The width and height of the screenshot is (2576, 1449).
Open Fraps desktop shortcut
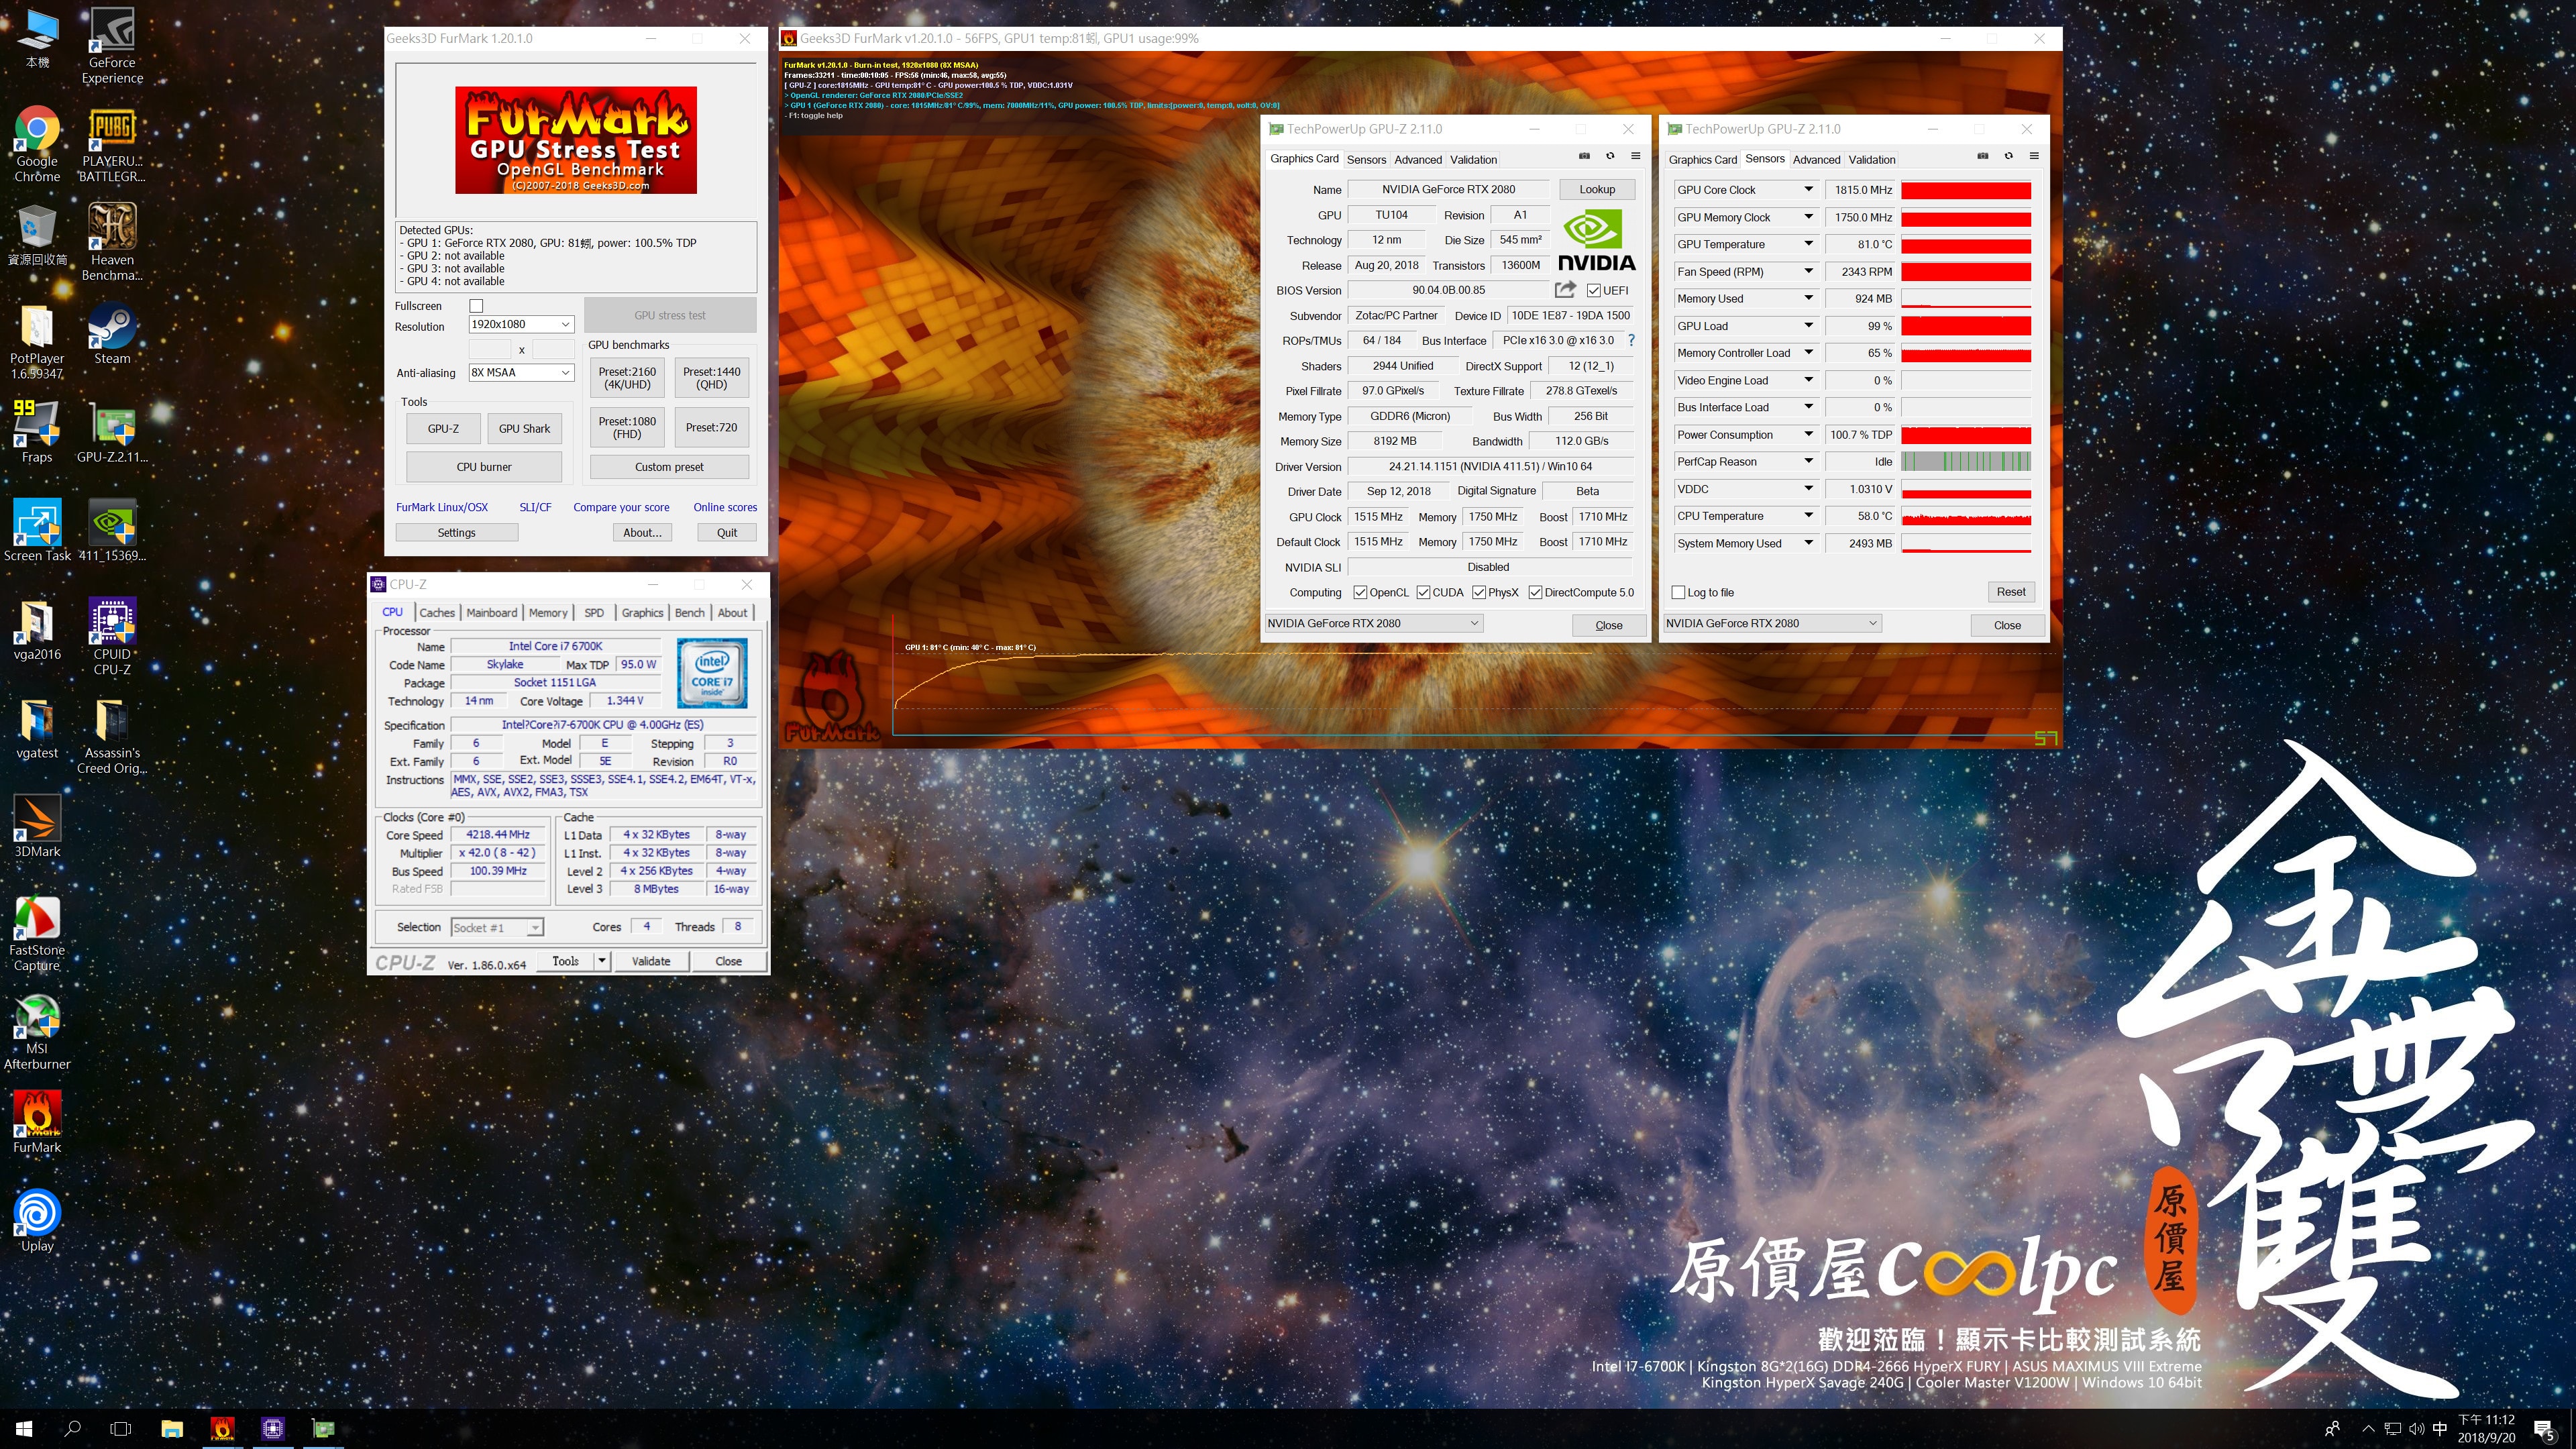[x=37, y=431]
